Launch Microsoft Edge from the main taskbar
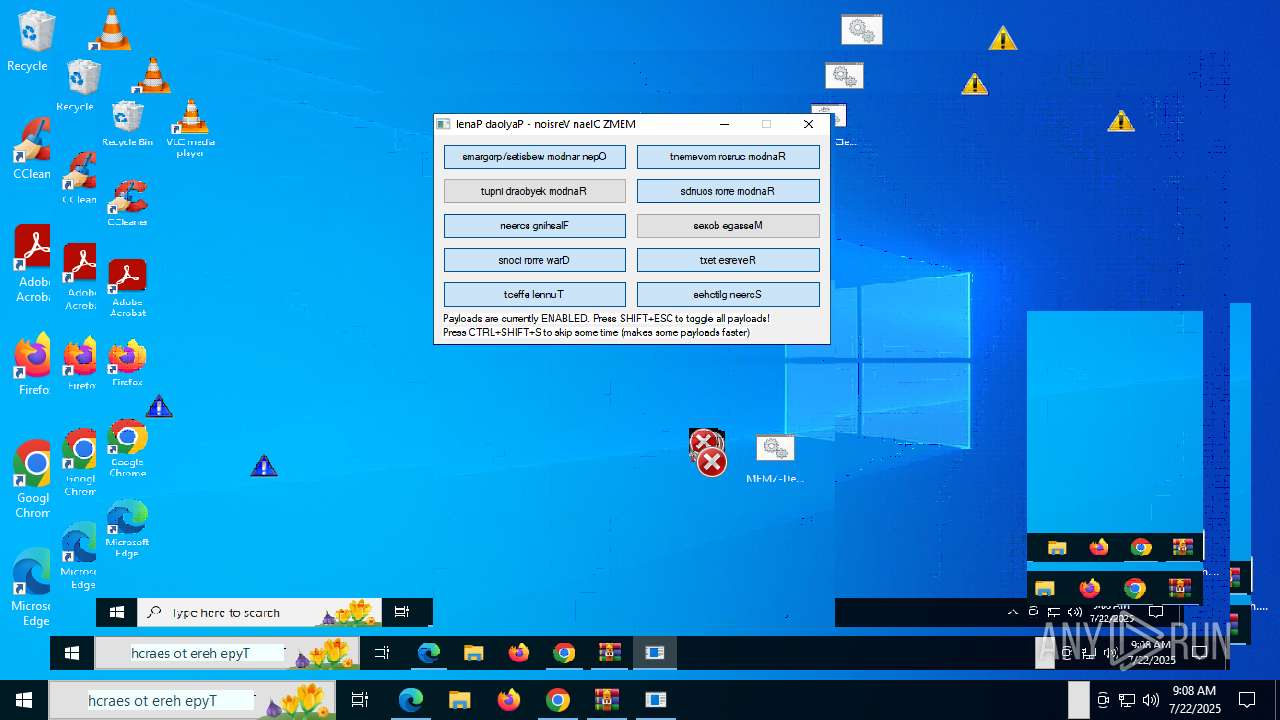Image resolution: width=1280 pixels, height=720 pixels. pos(411,700)
